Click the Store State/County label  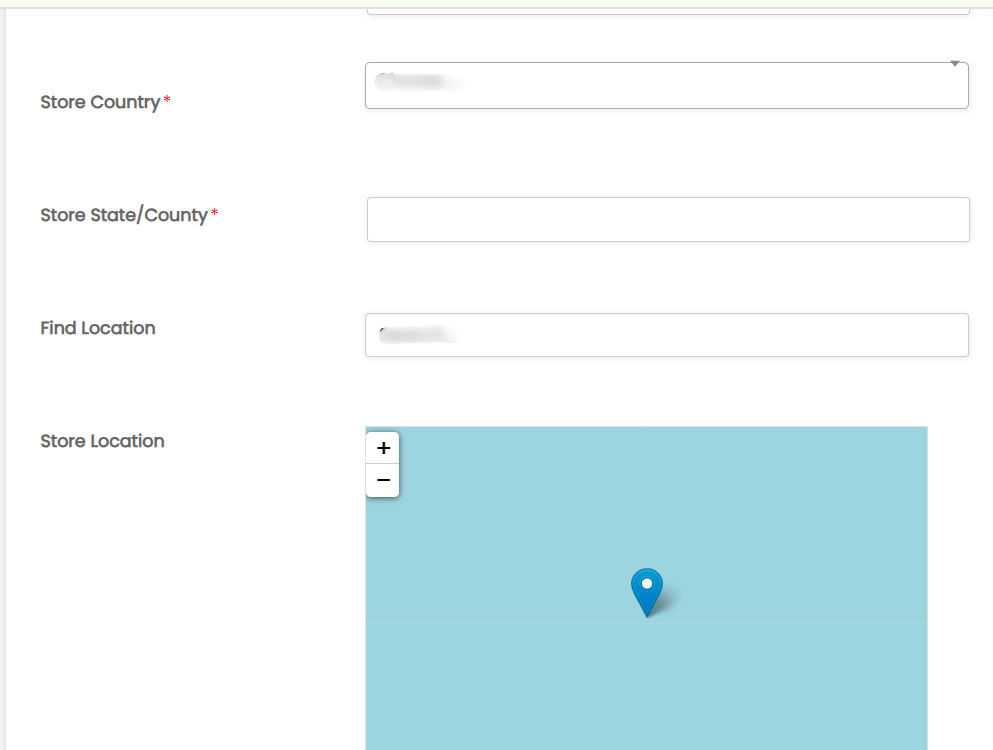point(124,215)
